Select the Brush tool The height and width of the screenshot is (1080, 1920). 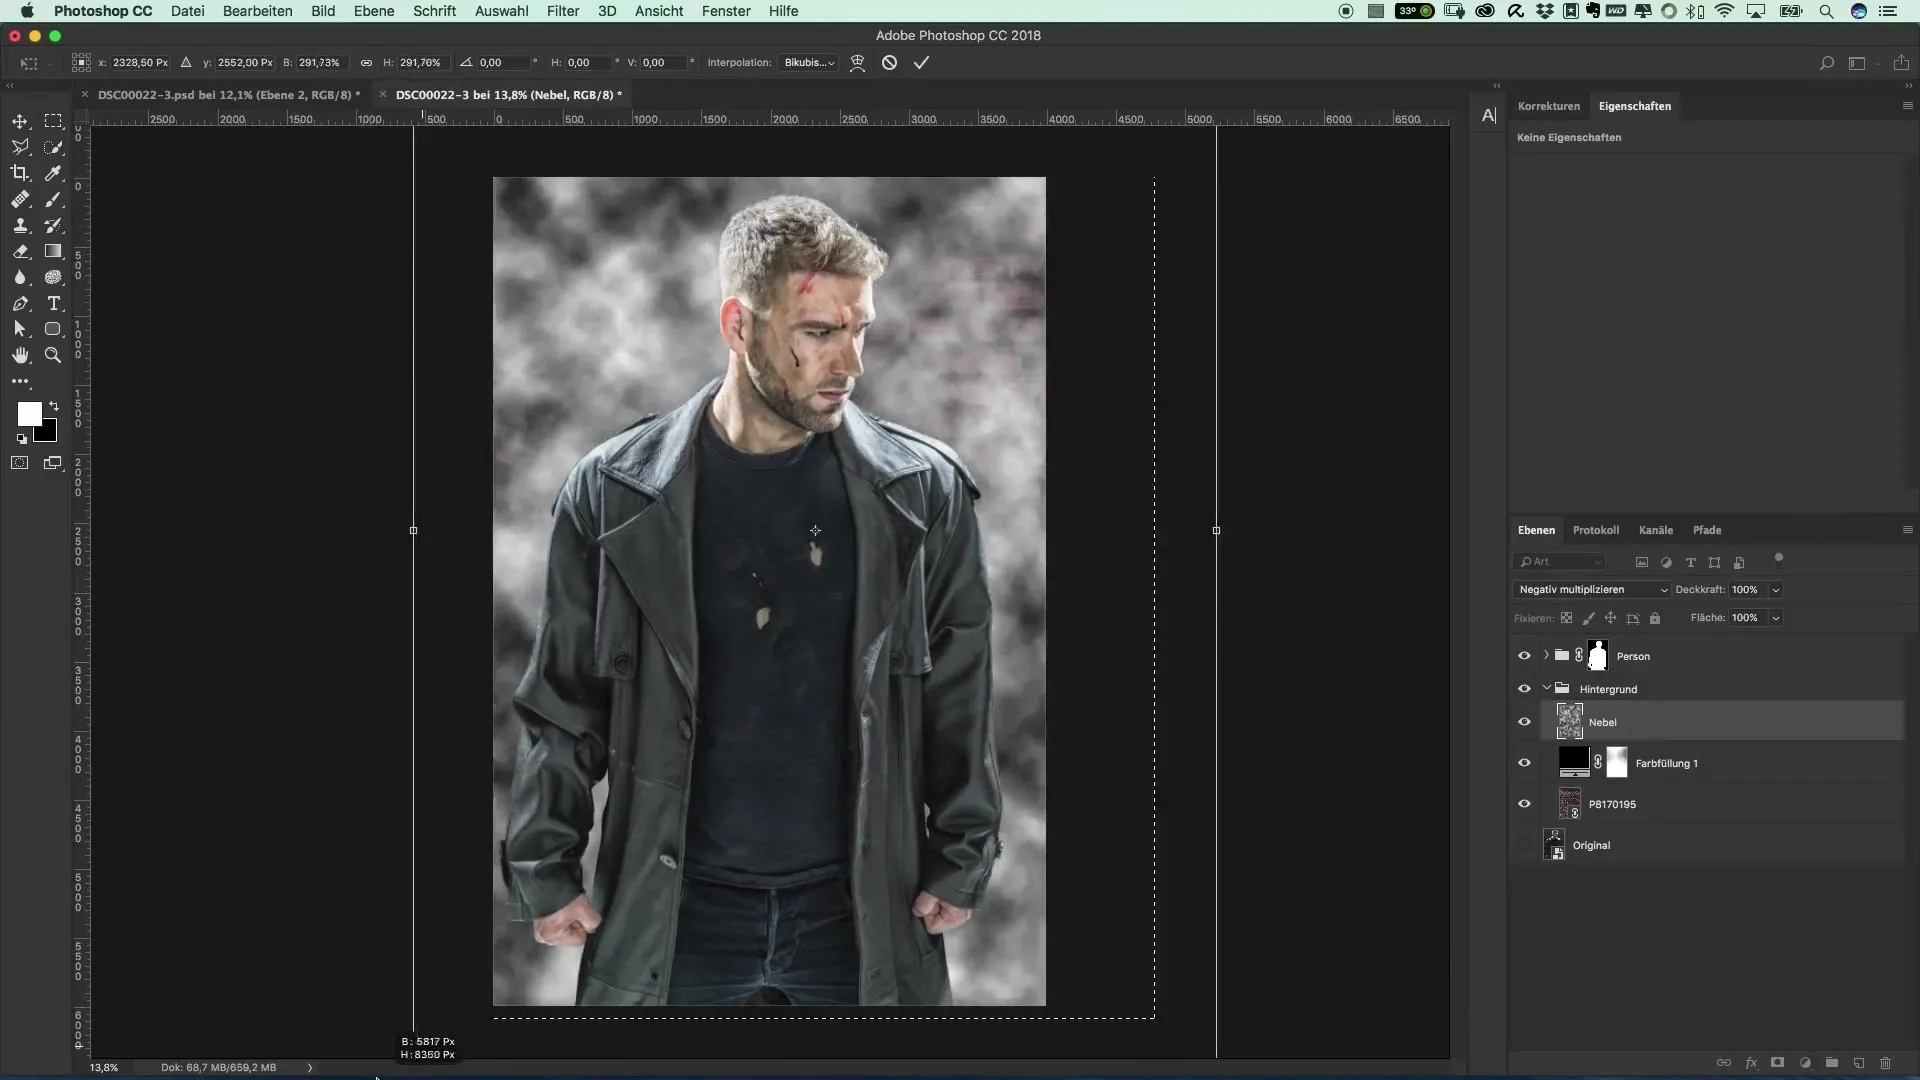point(53,199)
